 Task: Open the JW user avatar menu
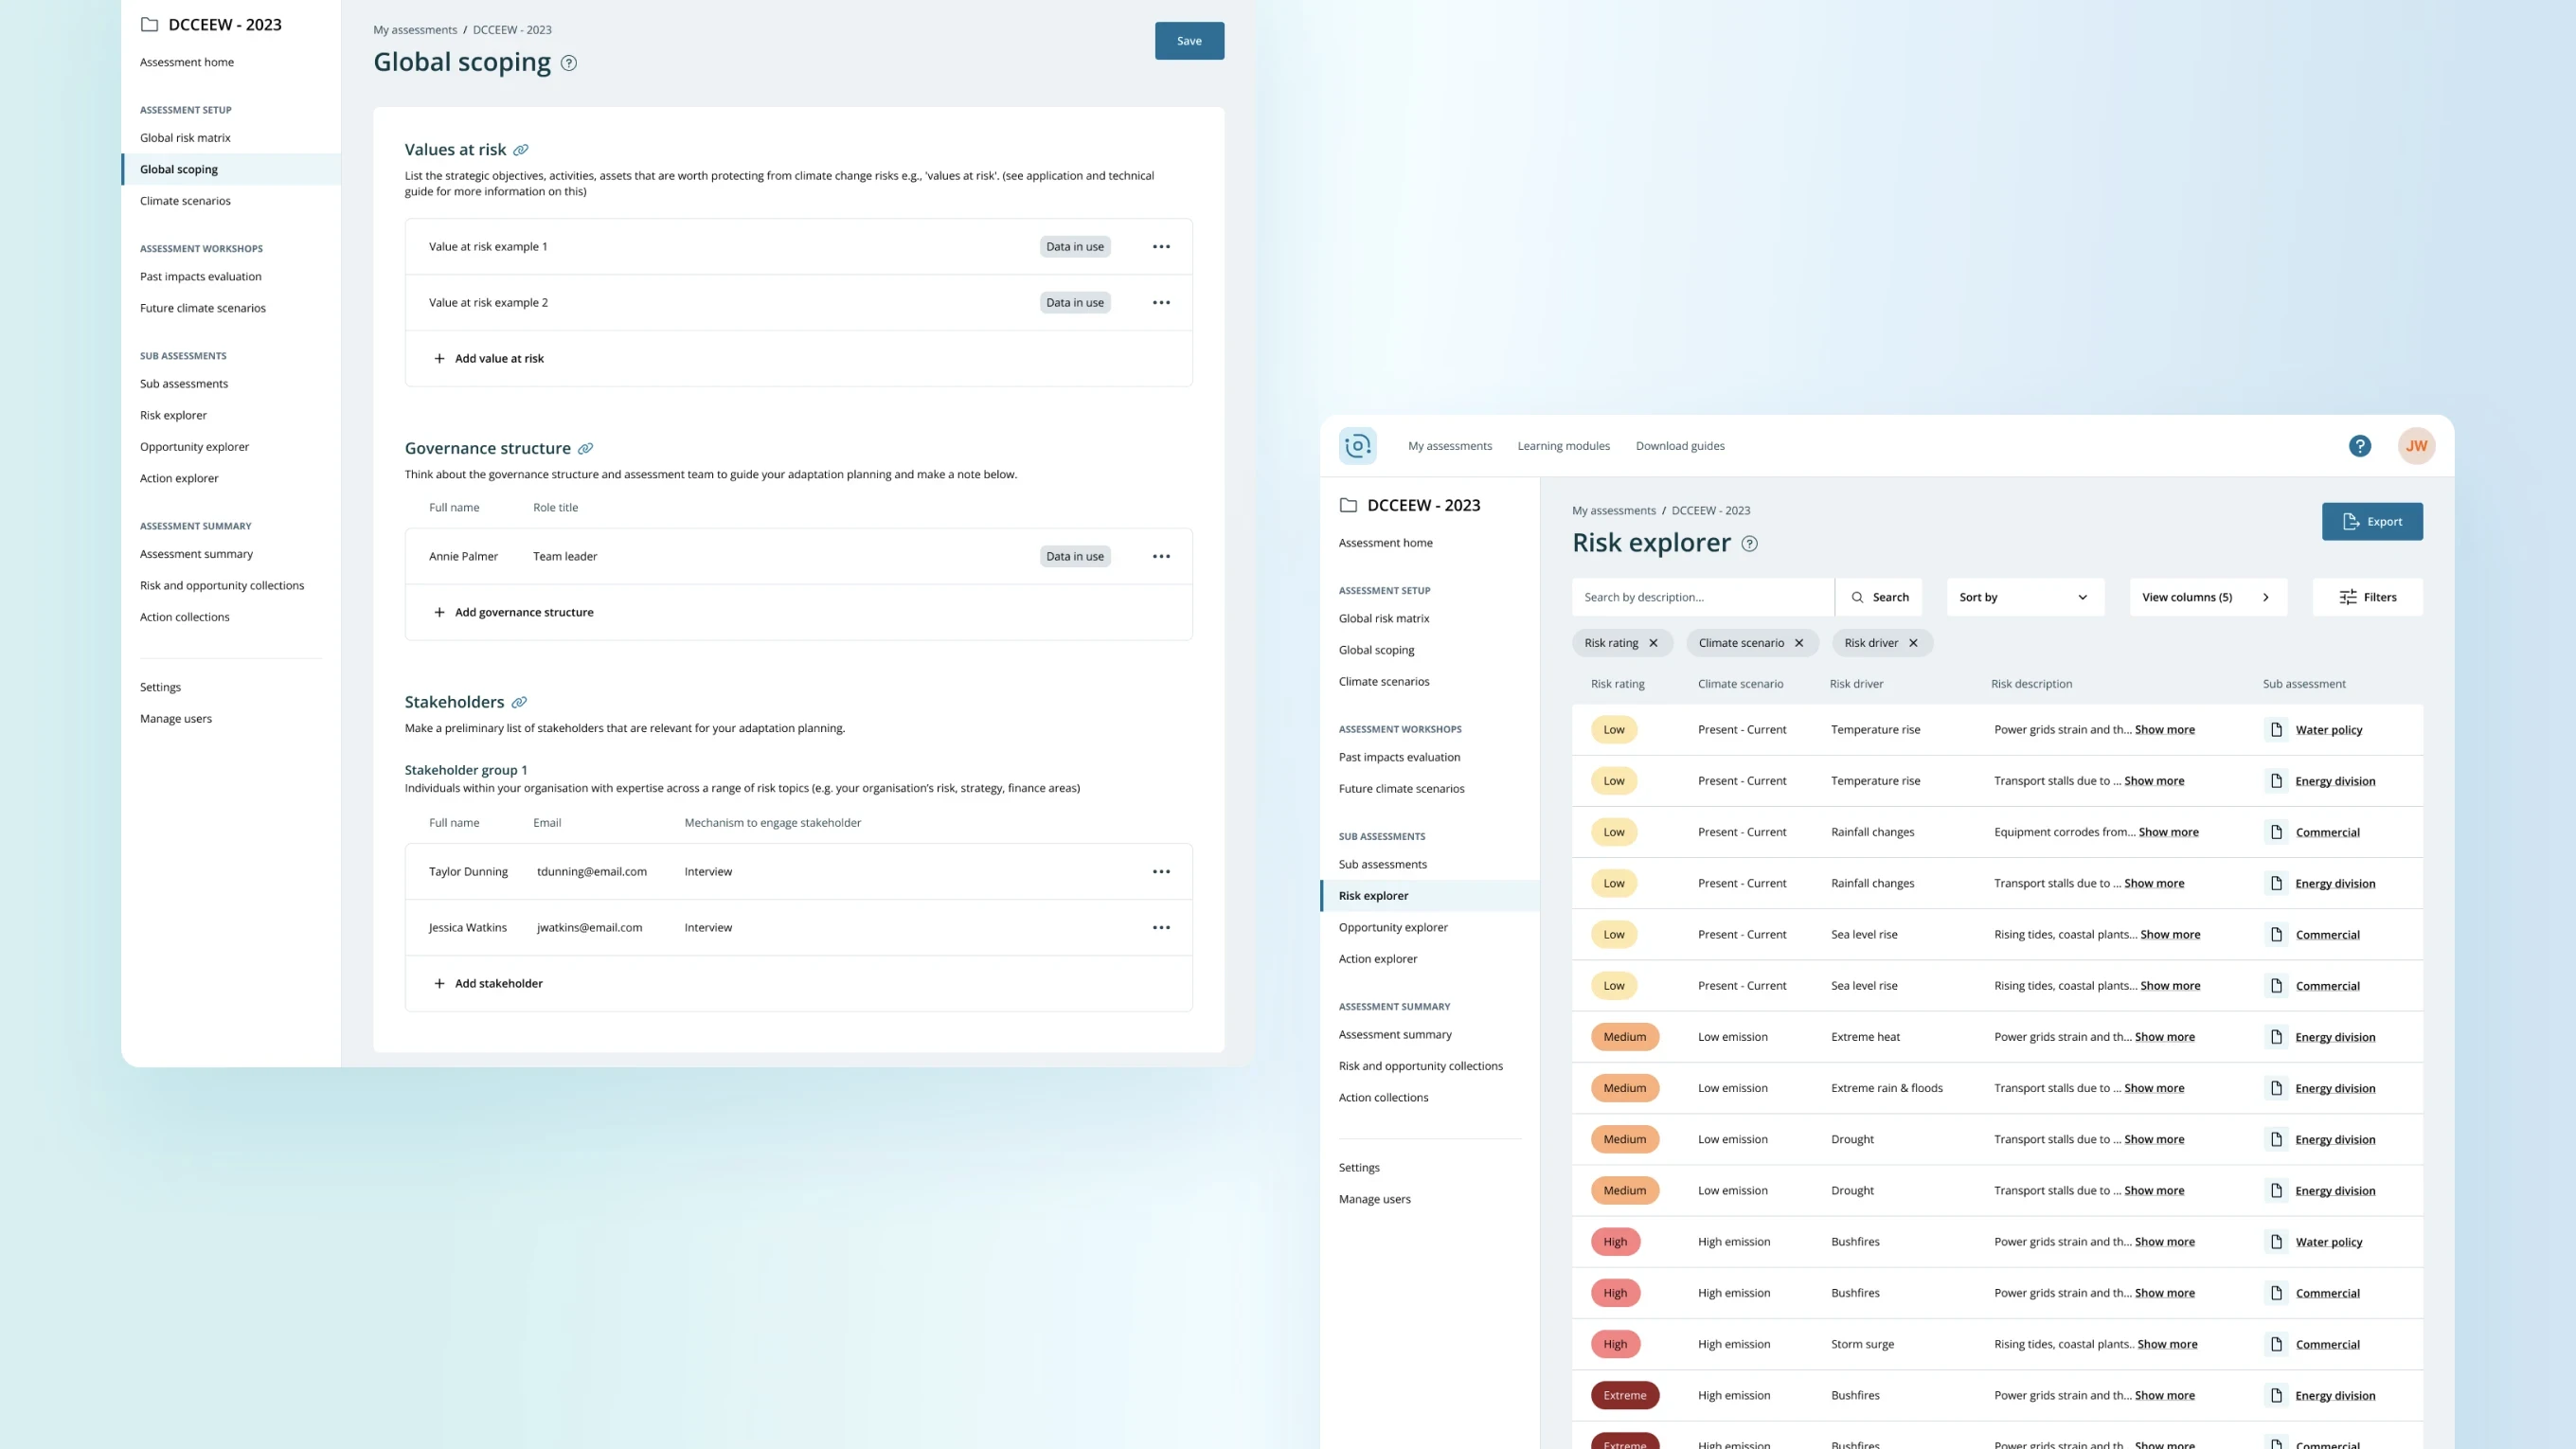click(x=2416, y=446)
